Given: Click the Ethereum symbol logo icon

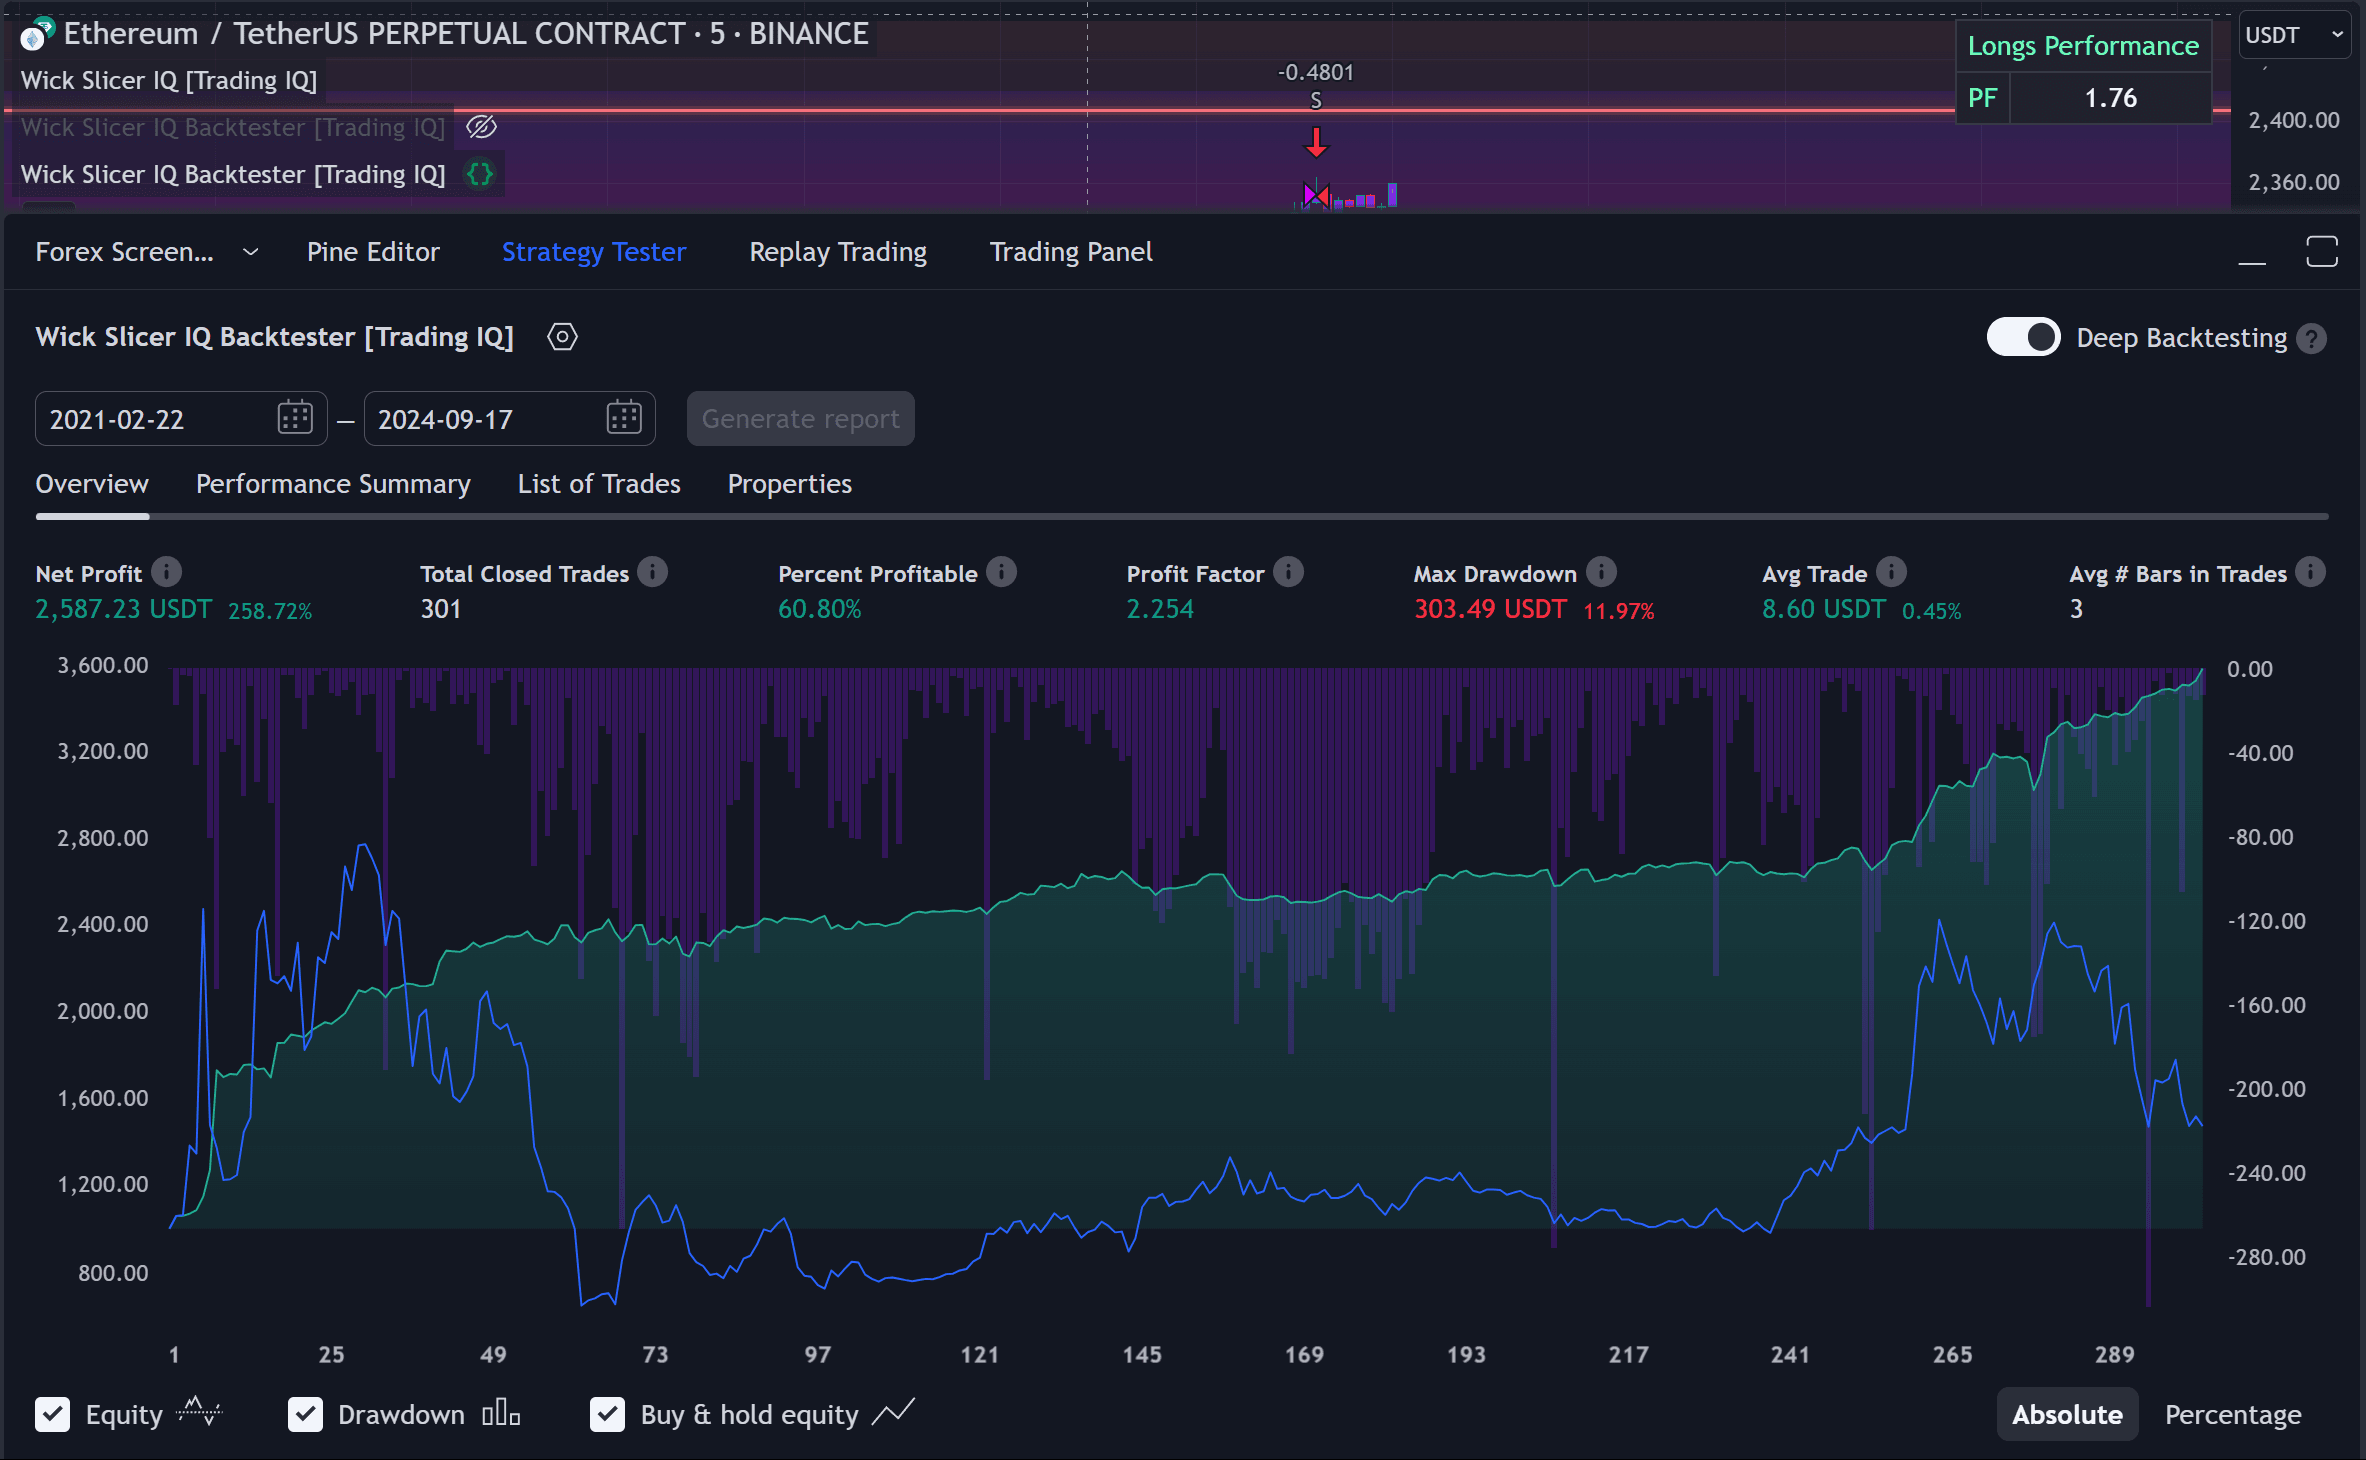Looking at the screenshot, I should click(x=36, y=35).
